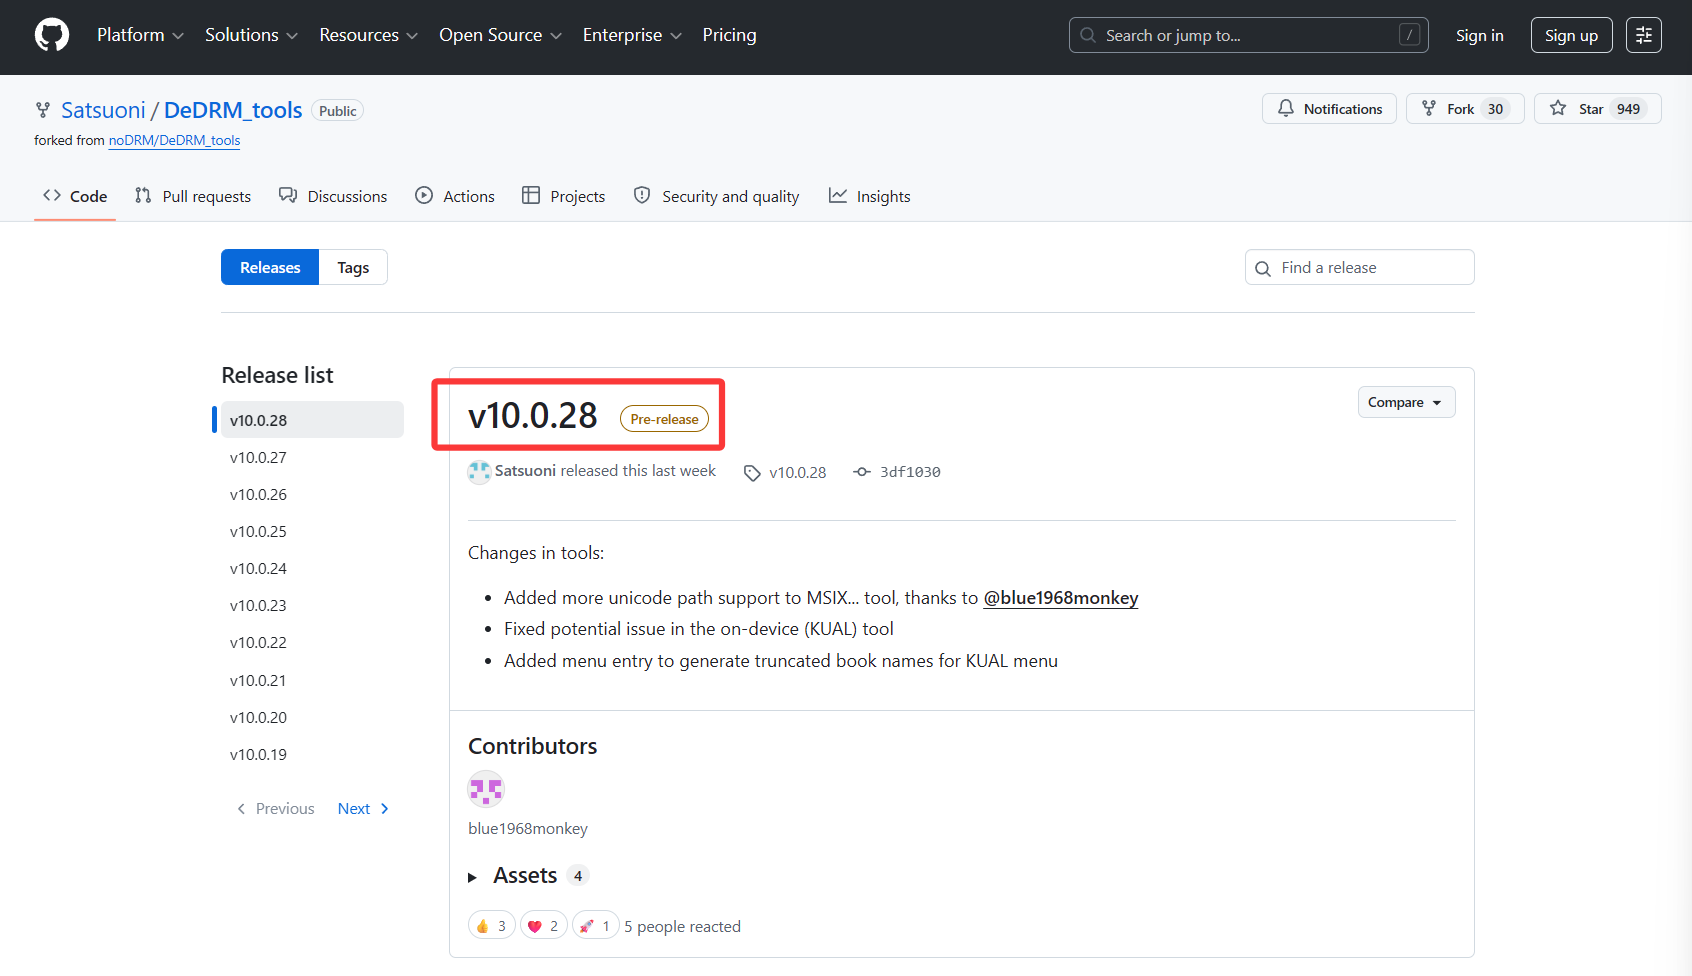
Task: Expand the Open Source menu
Action: [500, 35]
